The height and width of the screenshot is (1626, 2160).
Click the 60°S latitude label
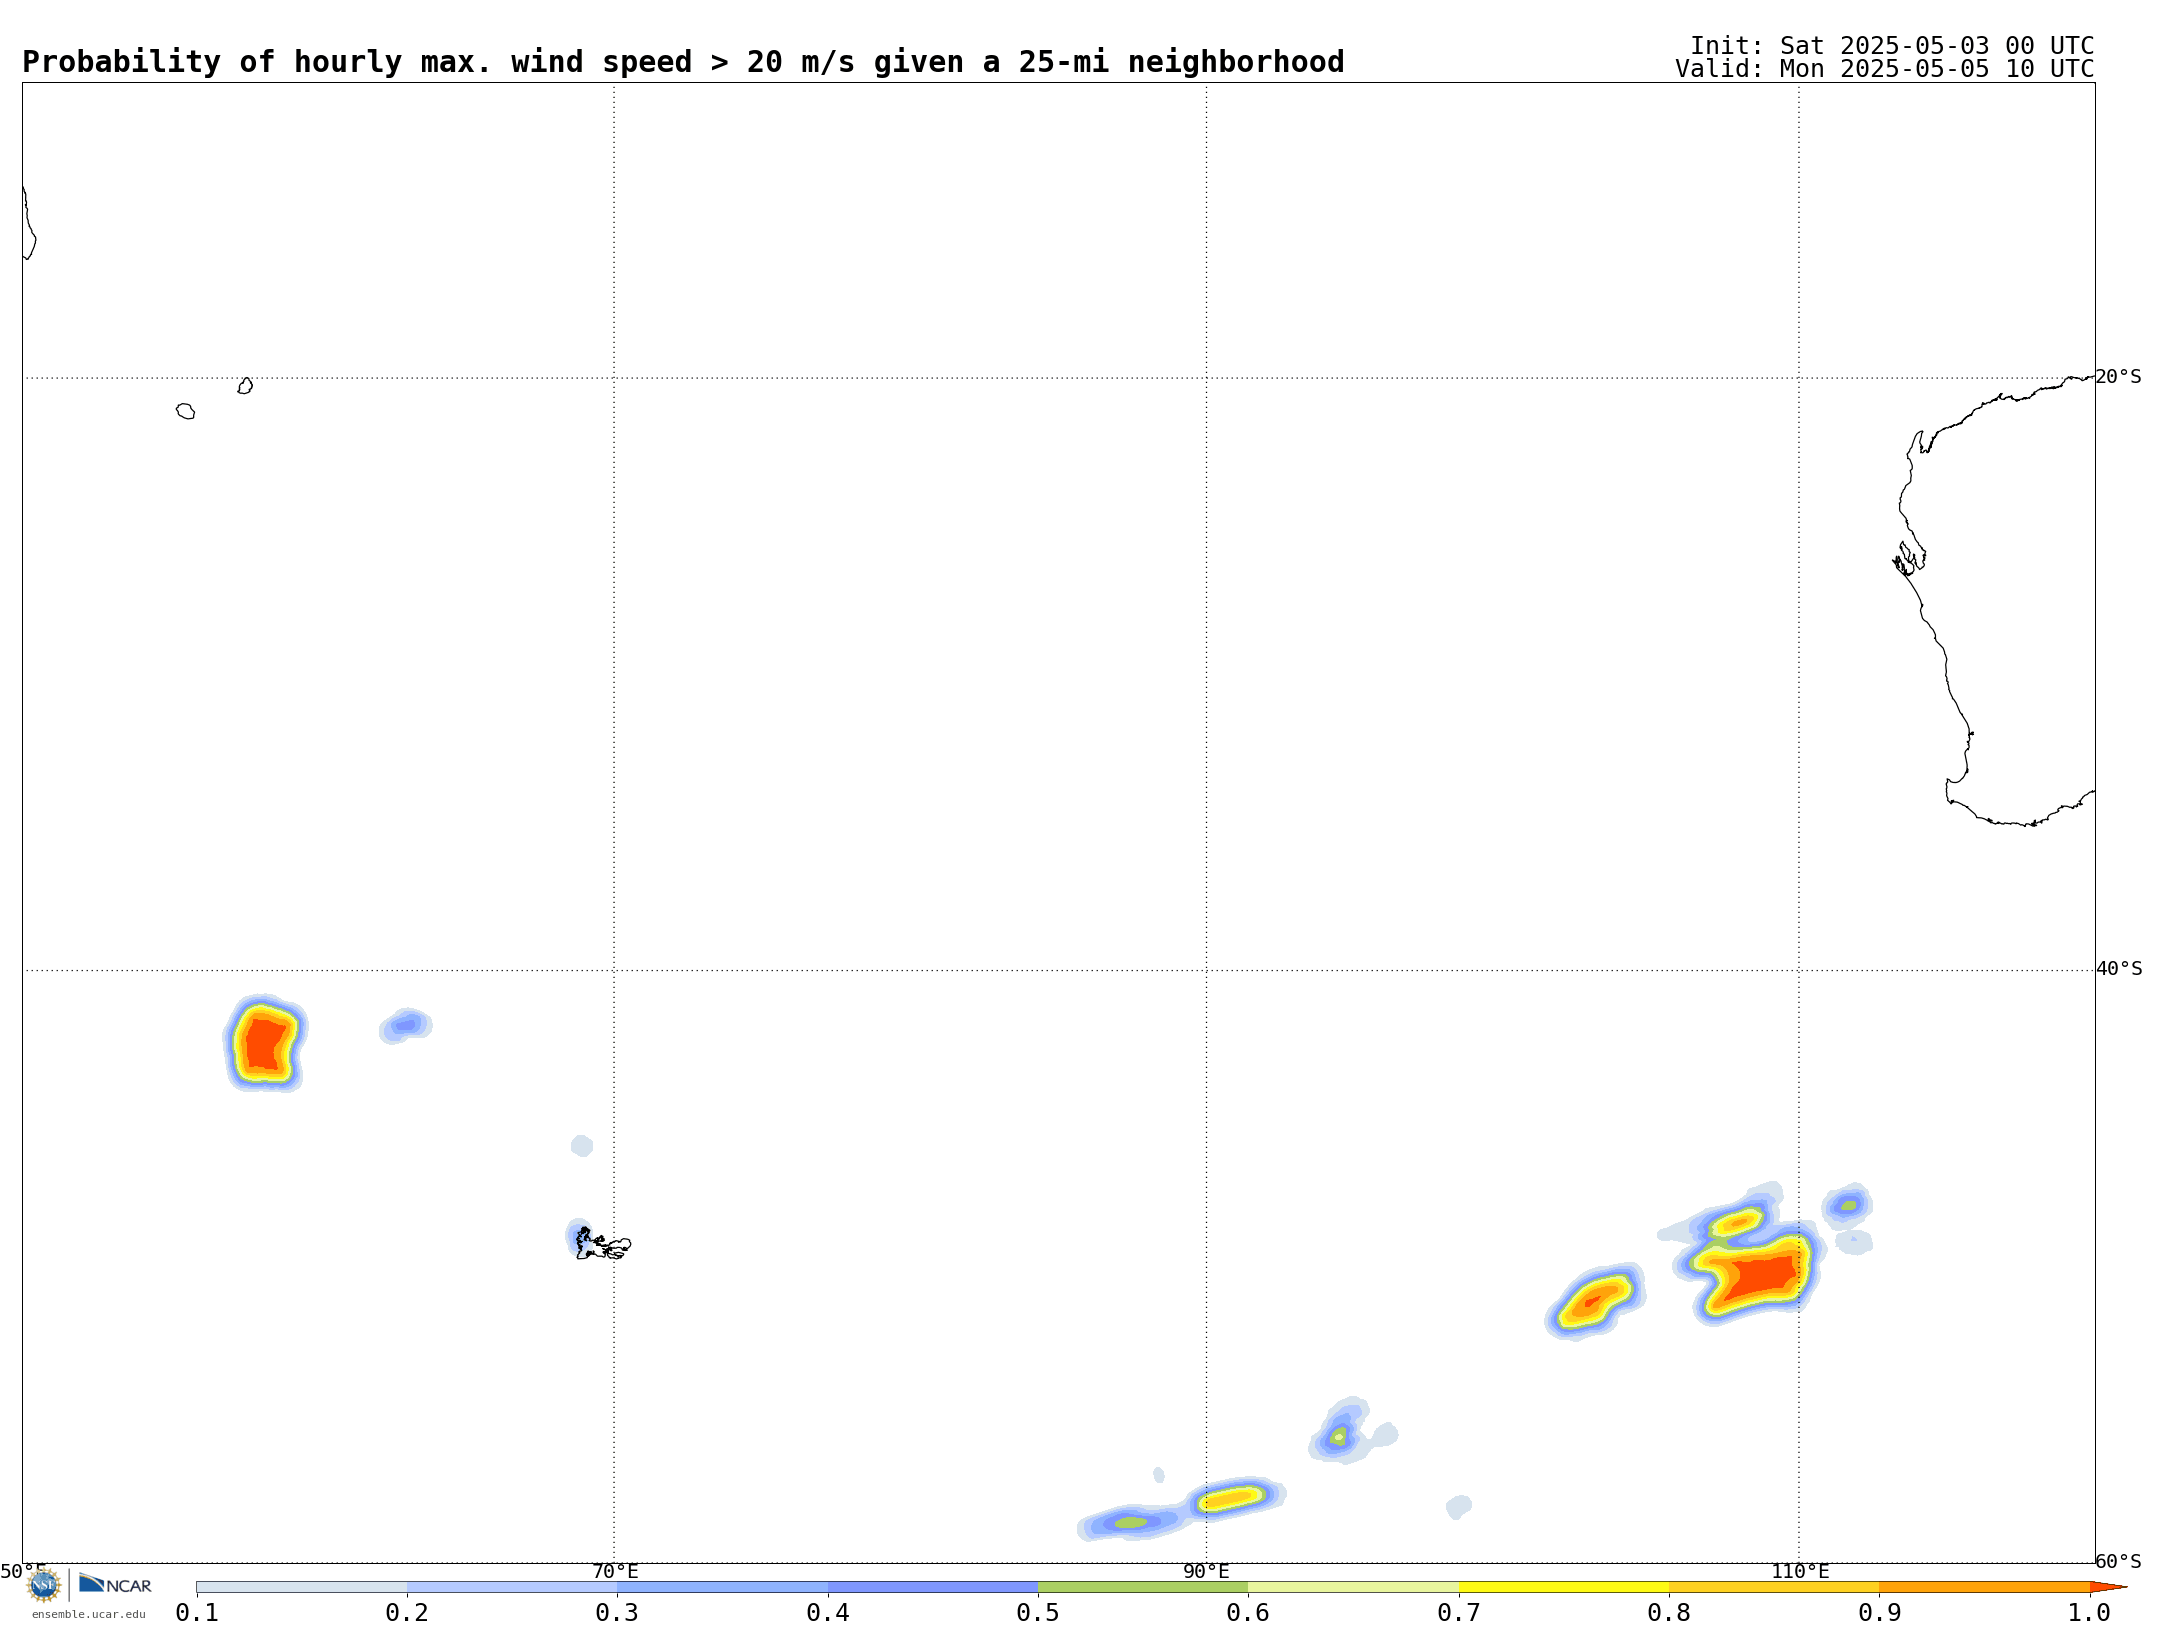click(x=2118, y=1561)
